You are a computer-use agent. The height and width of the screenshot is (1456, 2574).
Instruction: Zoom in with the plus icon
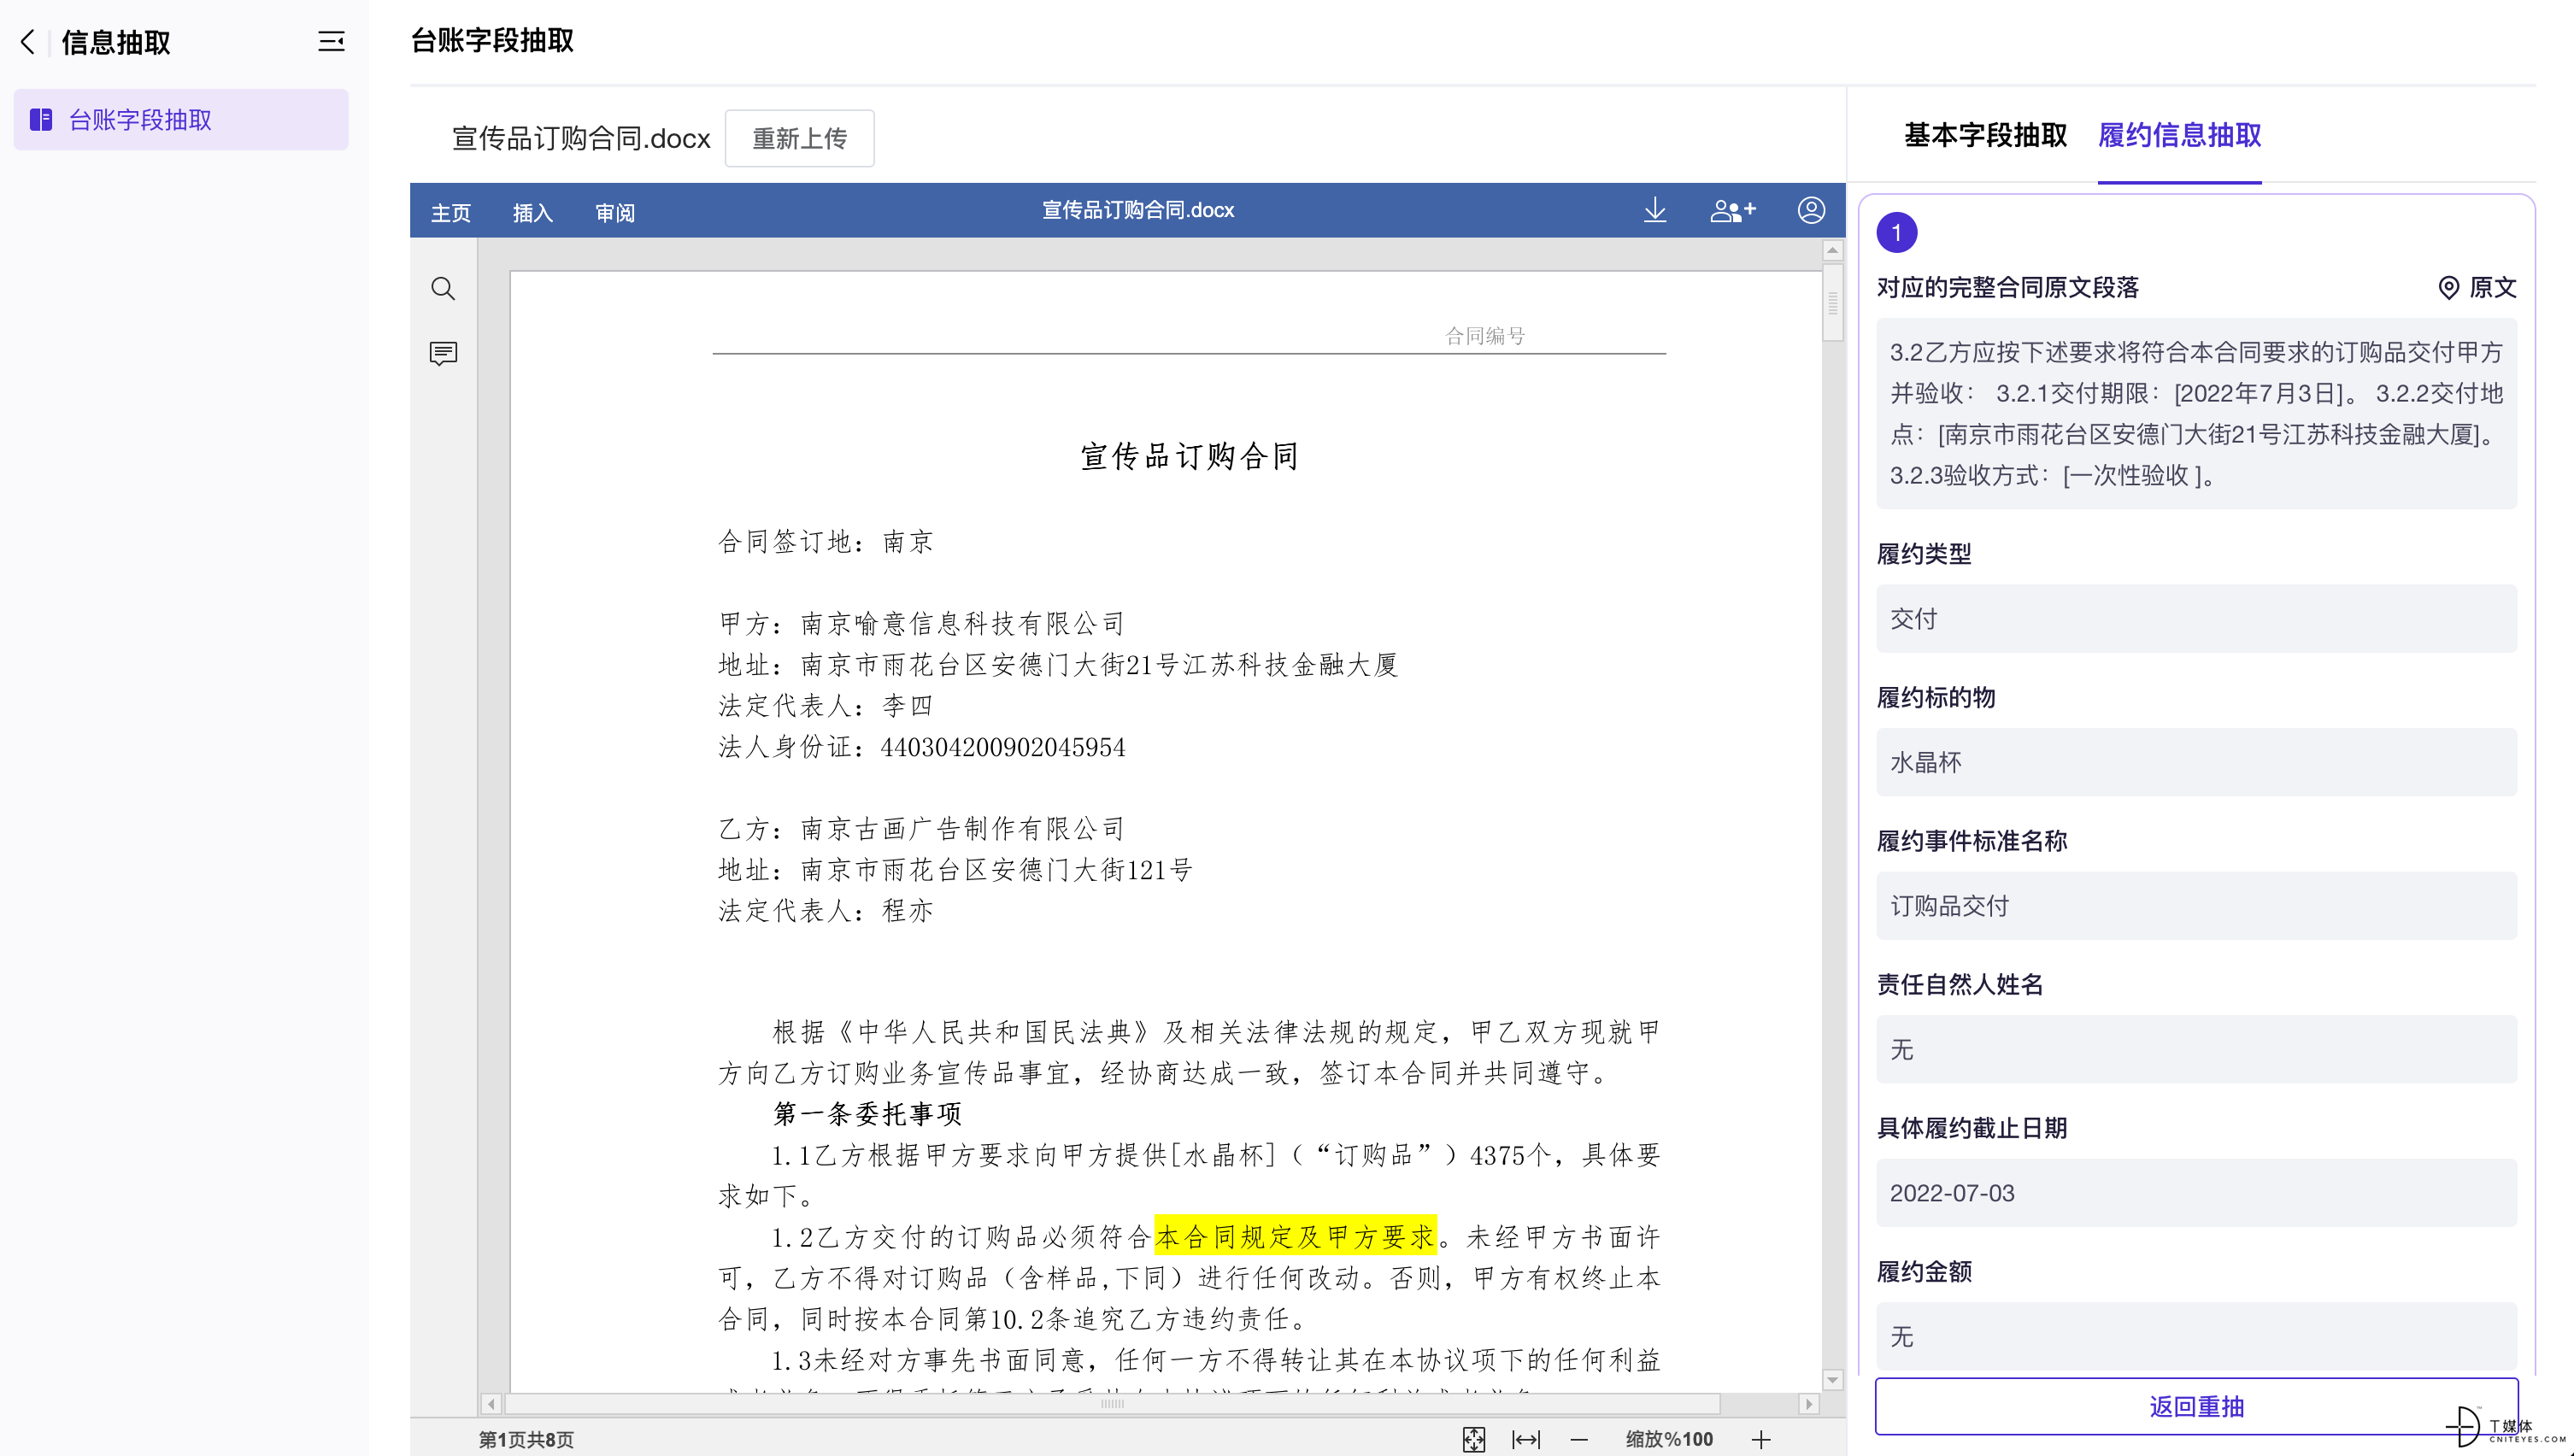[1761, 1439]
